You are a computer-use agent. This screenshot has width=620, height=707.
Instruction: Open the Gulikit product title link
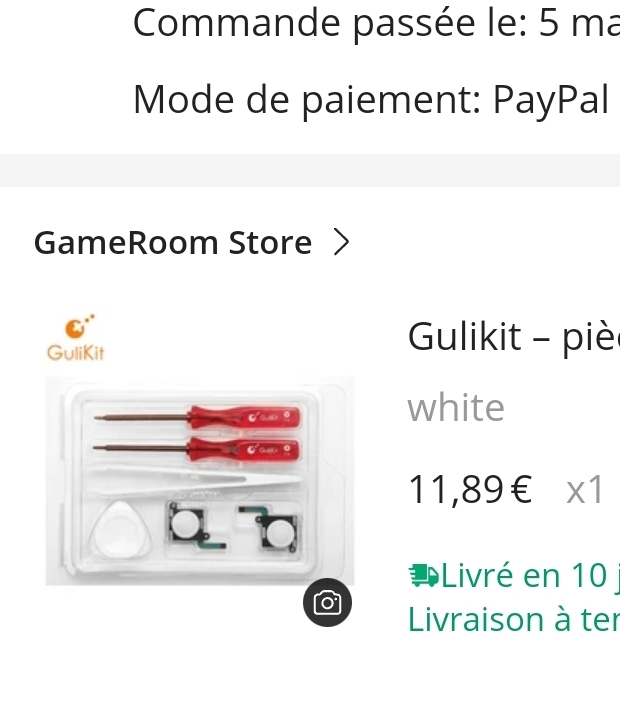tap(514, 336)
